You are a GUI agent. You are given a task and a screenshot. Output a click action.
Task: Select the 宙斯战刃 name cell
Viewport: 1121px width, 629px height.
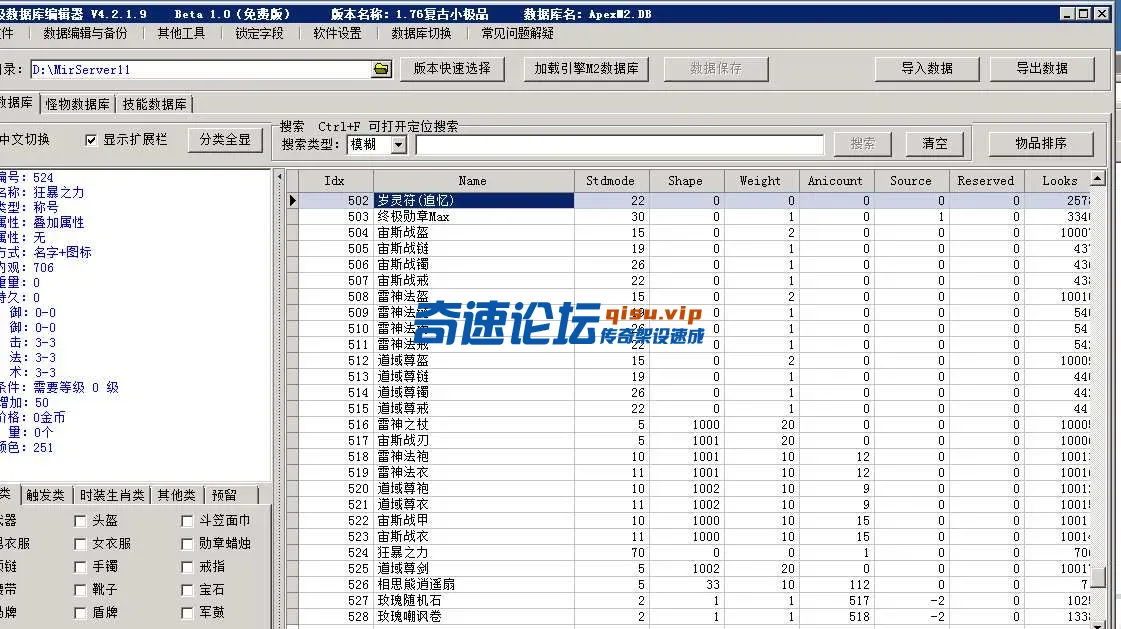pyautogui.click(x=473, y=440)
